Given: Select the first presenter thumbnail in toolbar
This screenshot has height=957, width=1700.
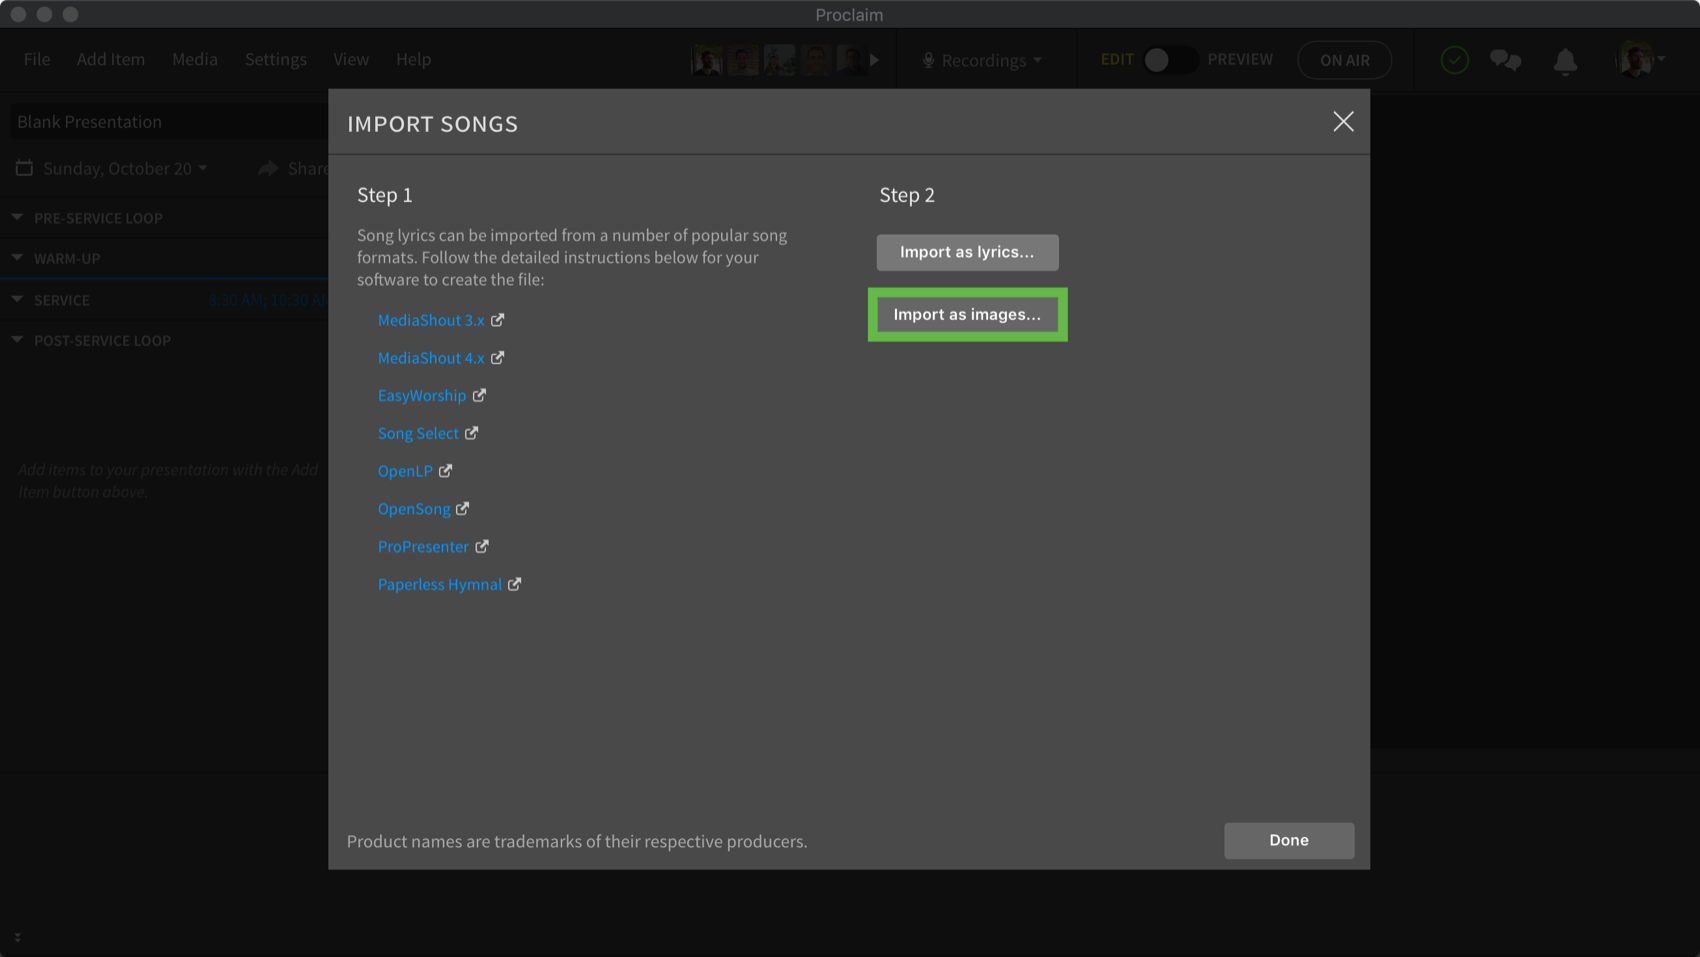Looking at the screenshot, I should [707, 60].
